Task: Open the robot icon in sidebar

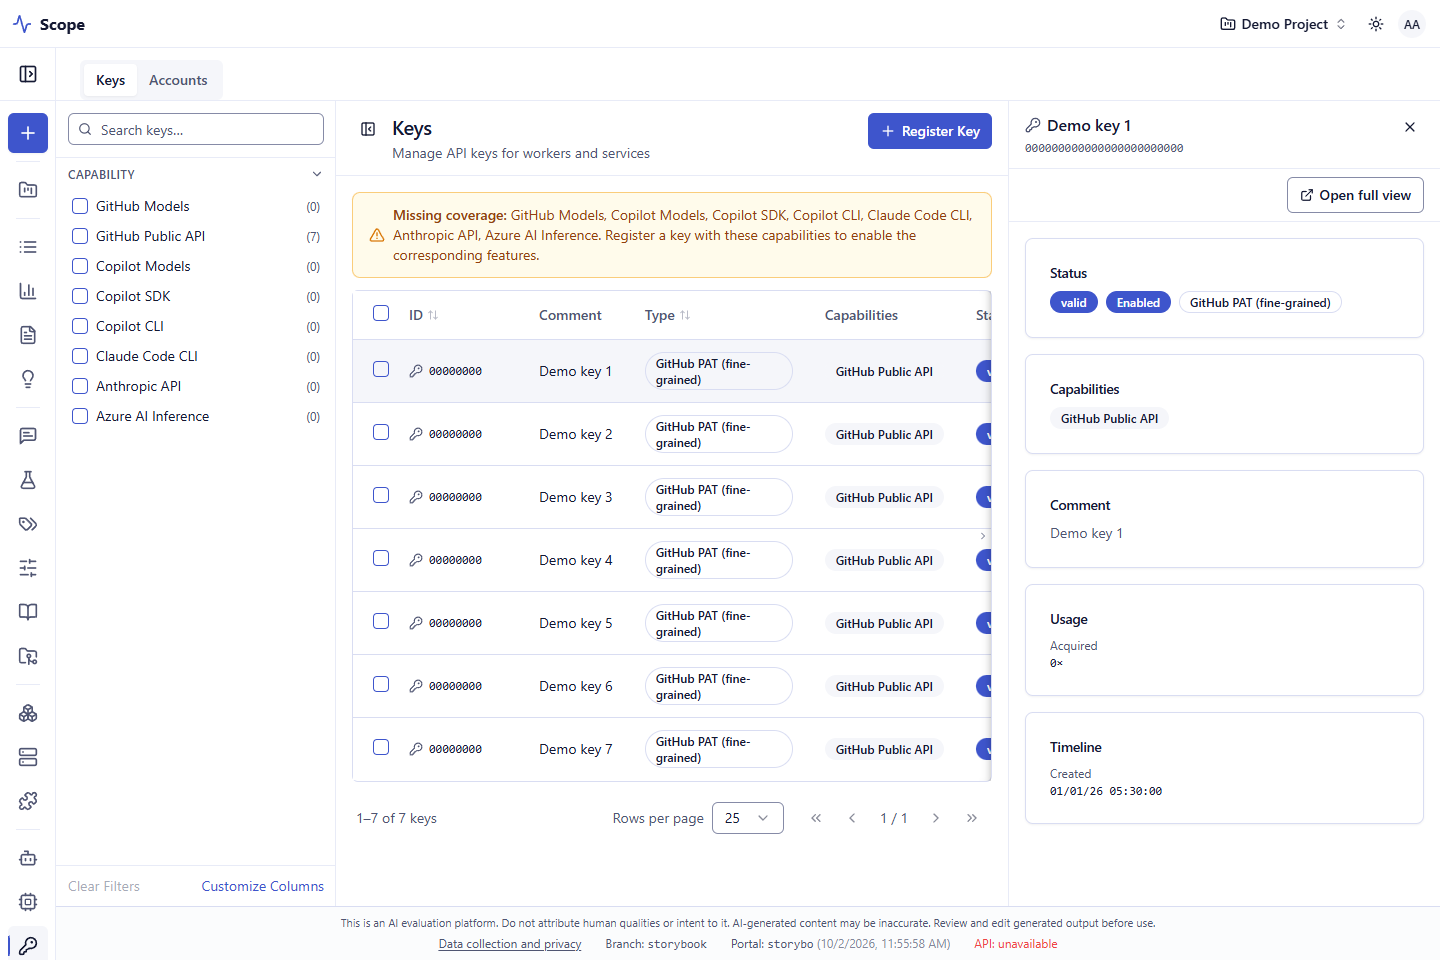Action: click(x=28, y=858)
